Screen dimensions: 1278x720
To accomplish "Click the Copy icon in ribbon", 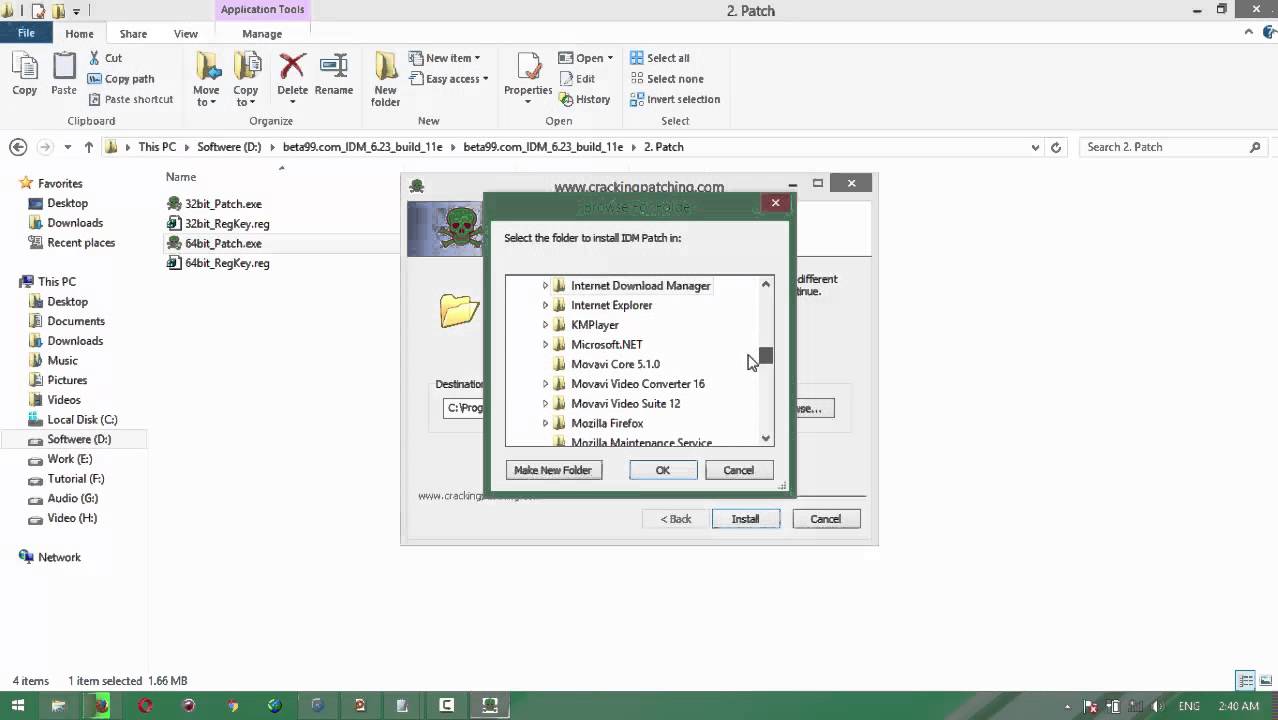I will point(24,75).
